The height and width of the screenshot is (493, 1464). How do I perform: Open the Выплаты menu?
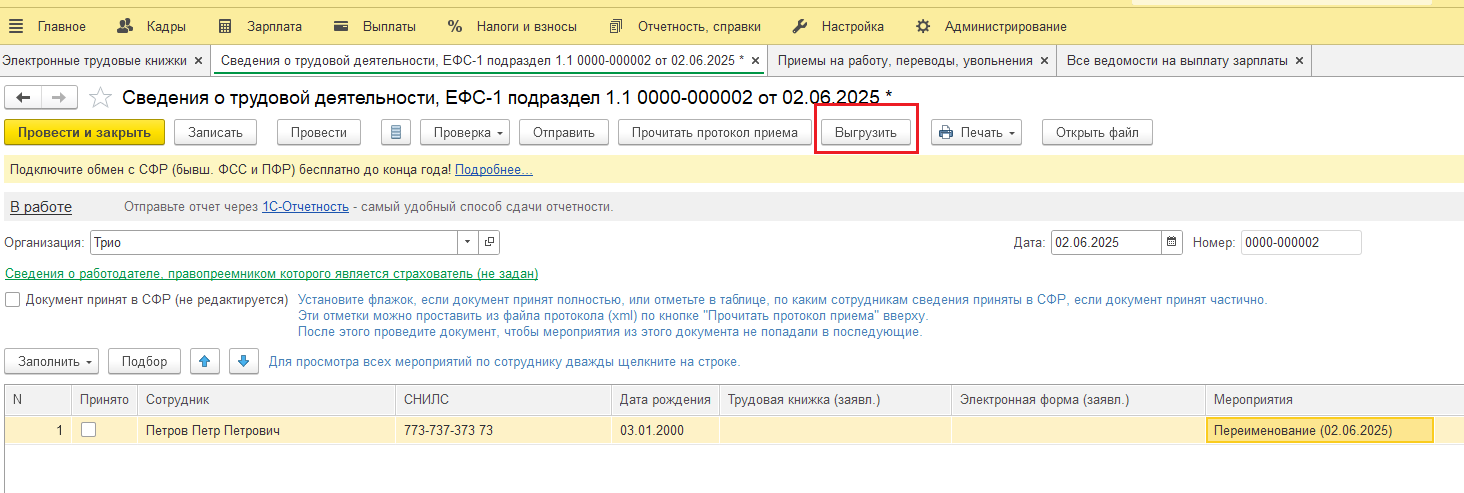375,27
